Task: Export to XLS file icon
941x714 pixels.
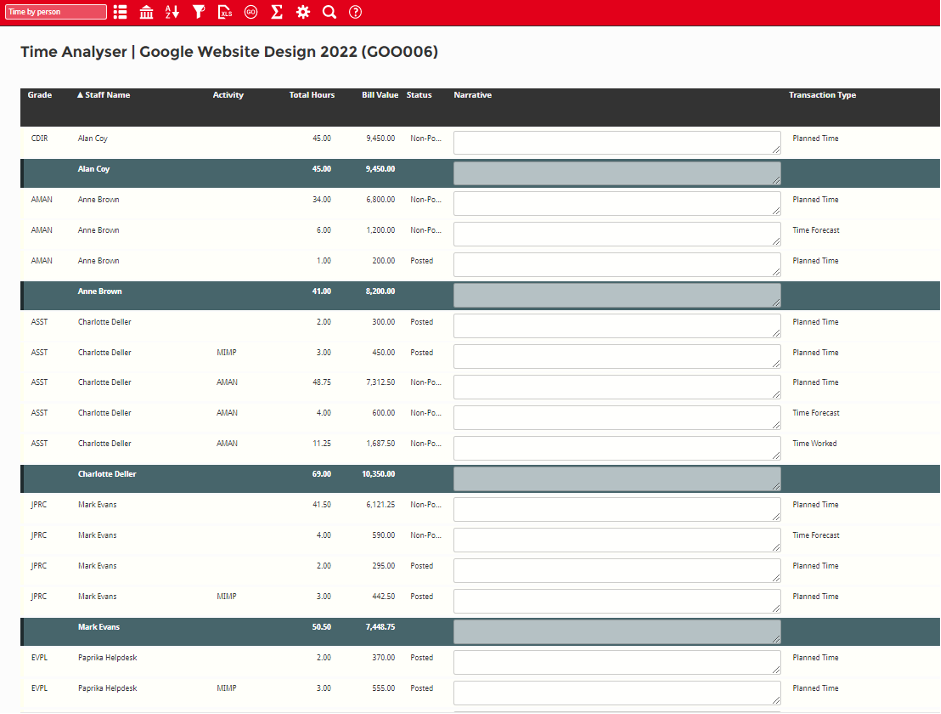Action: [x=225, y=12]
